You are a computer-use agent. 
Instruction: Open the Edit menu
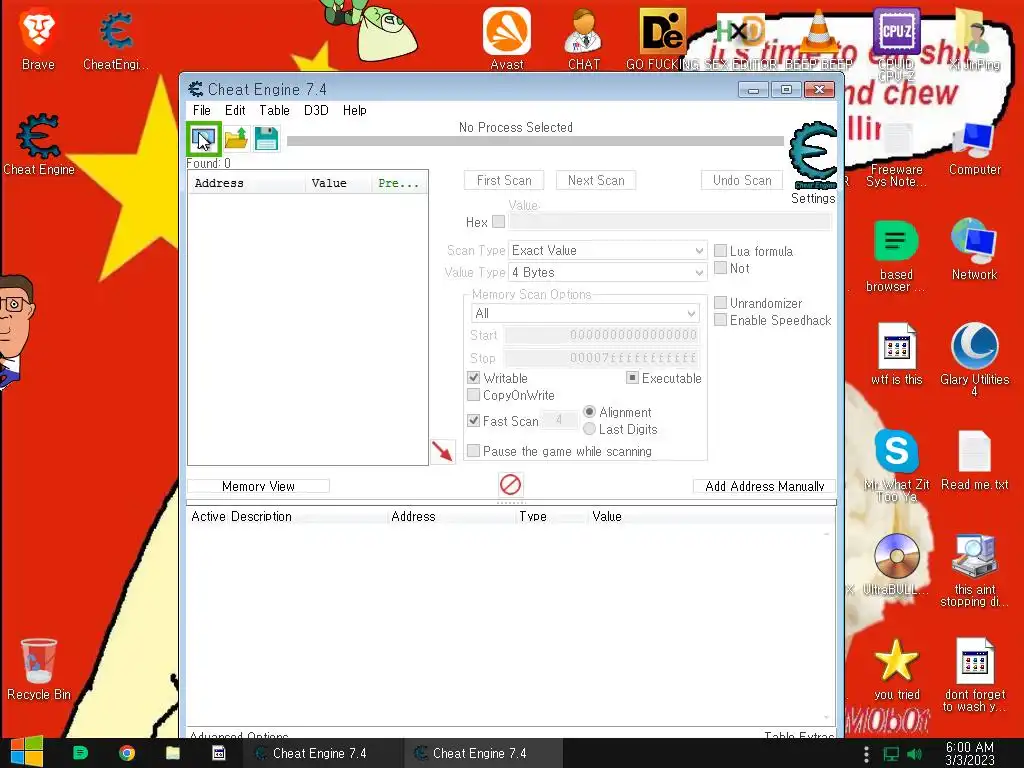pyautogui.click(x=235, y=110)
